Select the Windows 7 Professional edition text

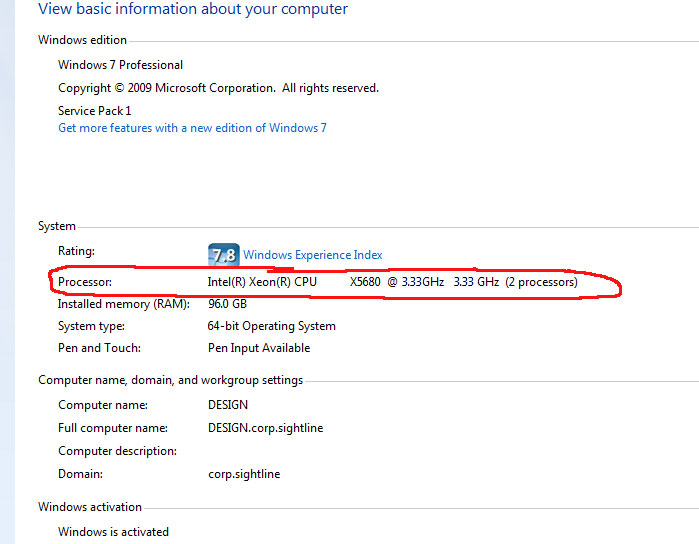(x=120, y=65)
